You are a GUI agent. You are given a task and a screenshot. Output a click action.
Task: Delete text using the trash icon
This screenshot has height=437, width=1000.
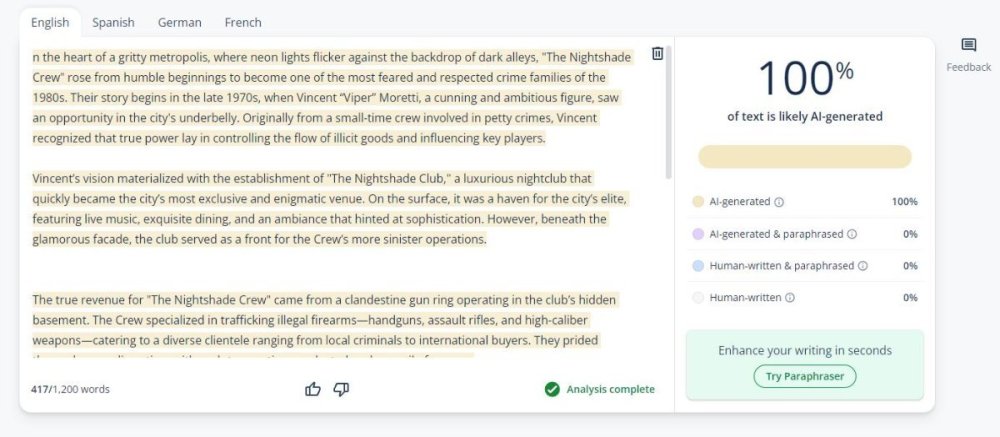tap(657, 54)
